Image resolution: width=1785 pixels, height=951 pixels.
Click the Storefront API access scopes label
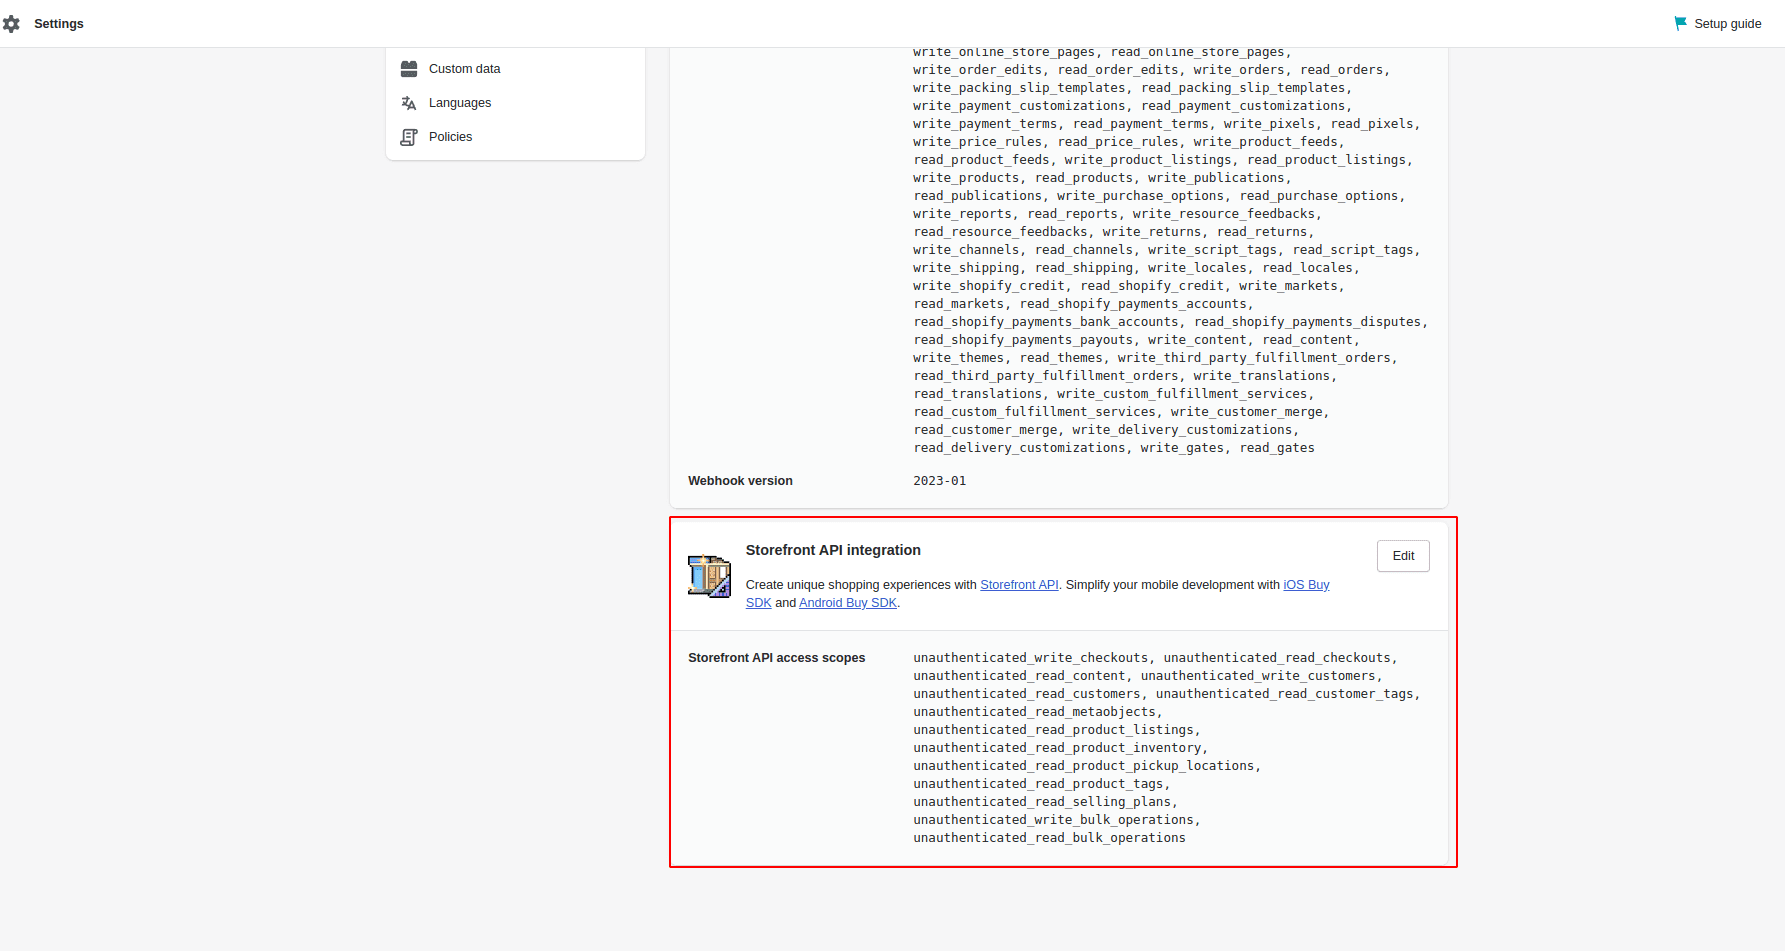click(777, 658)
